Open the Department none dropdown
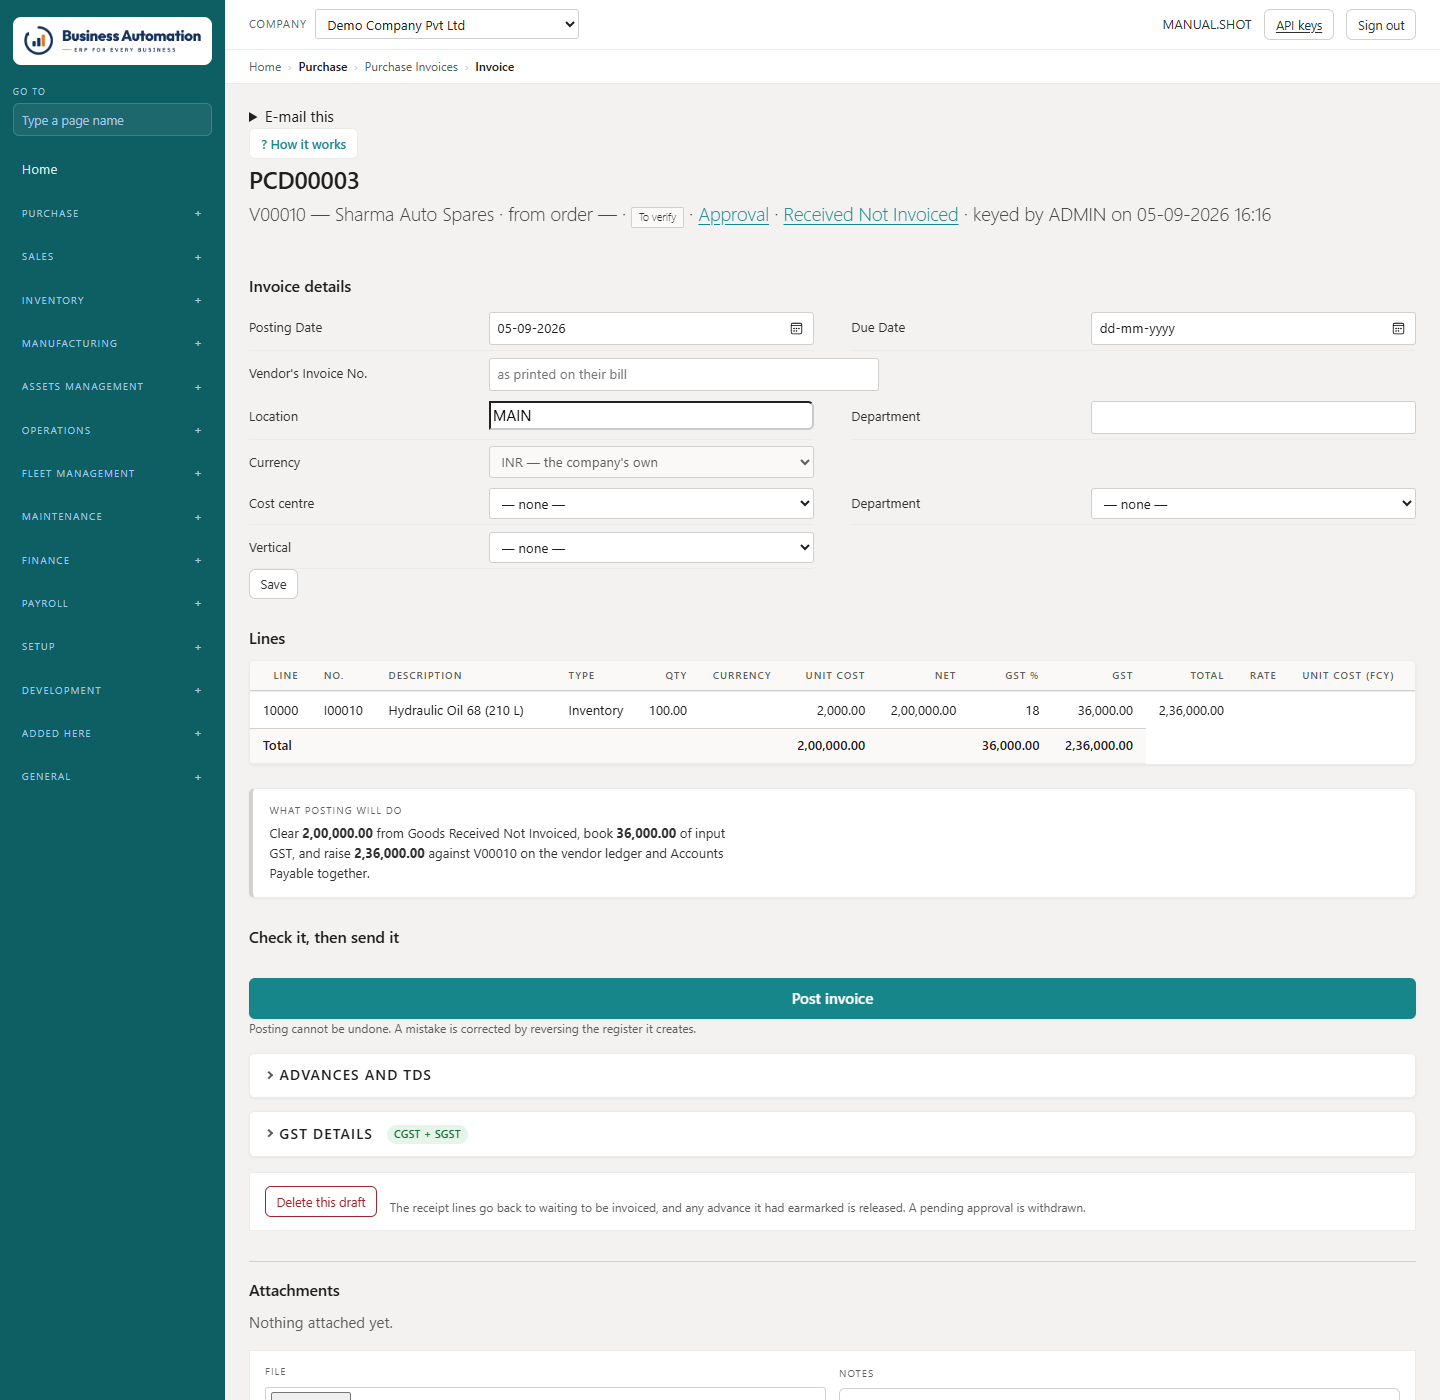This screenshot has height=1400, width=1440. tap(1253, 504)
